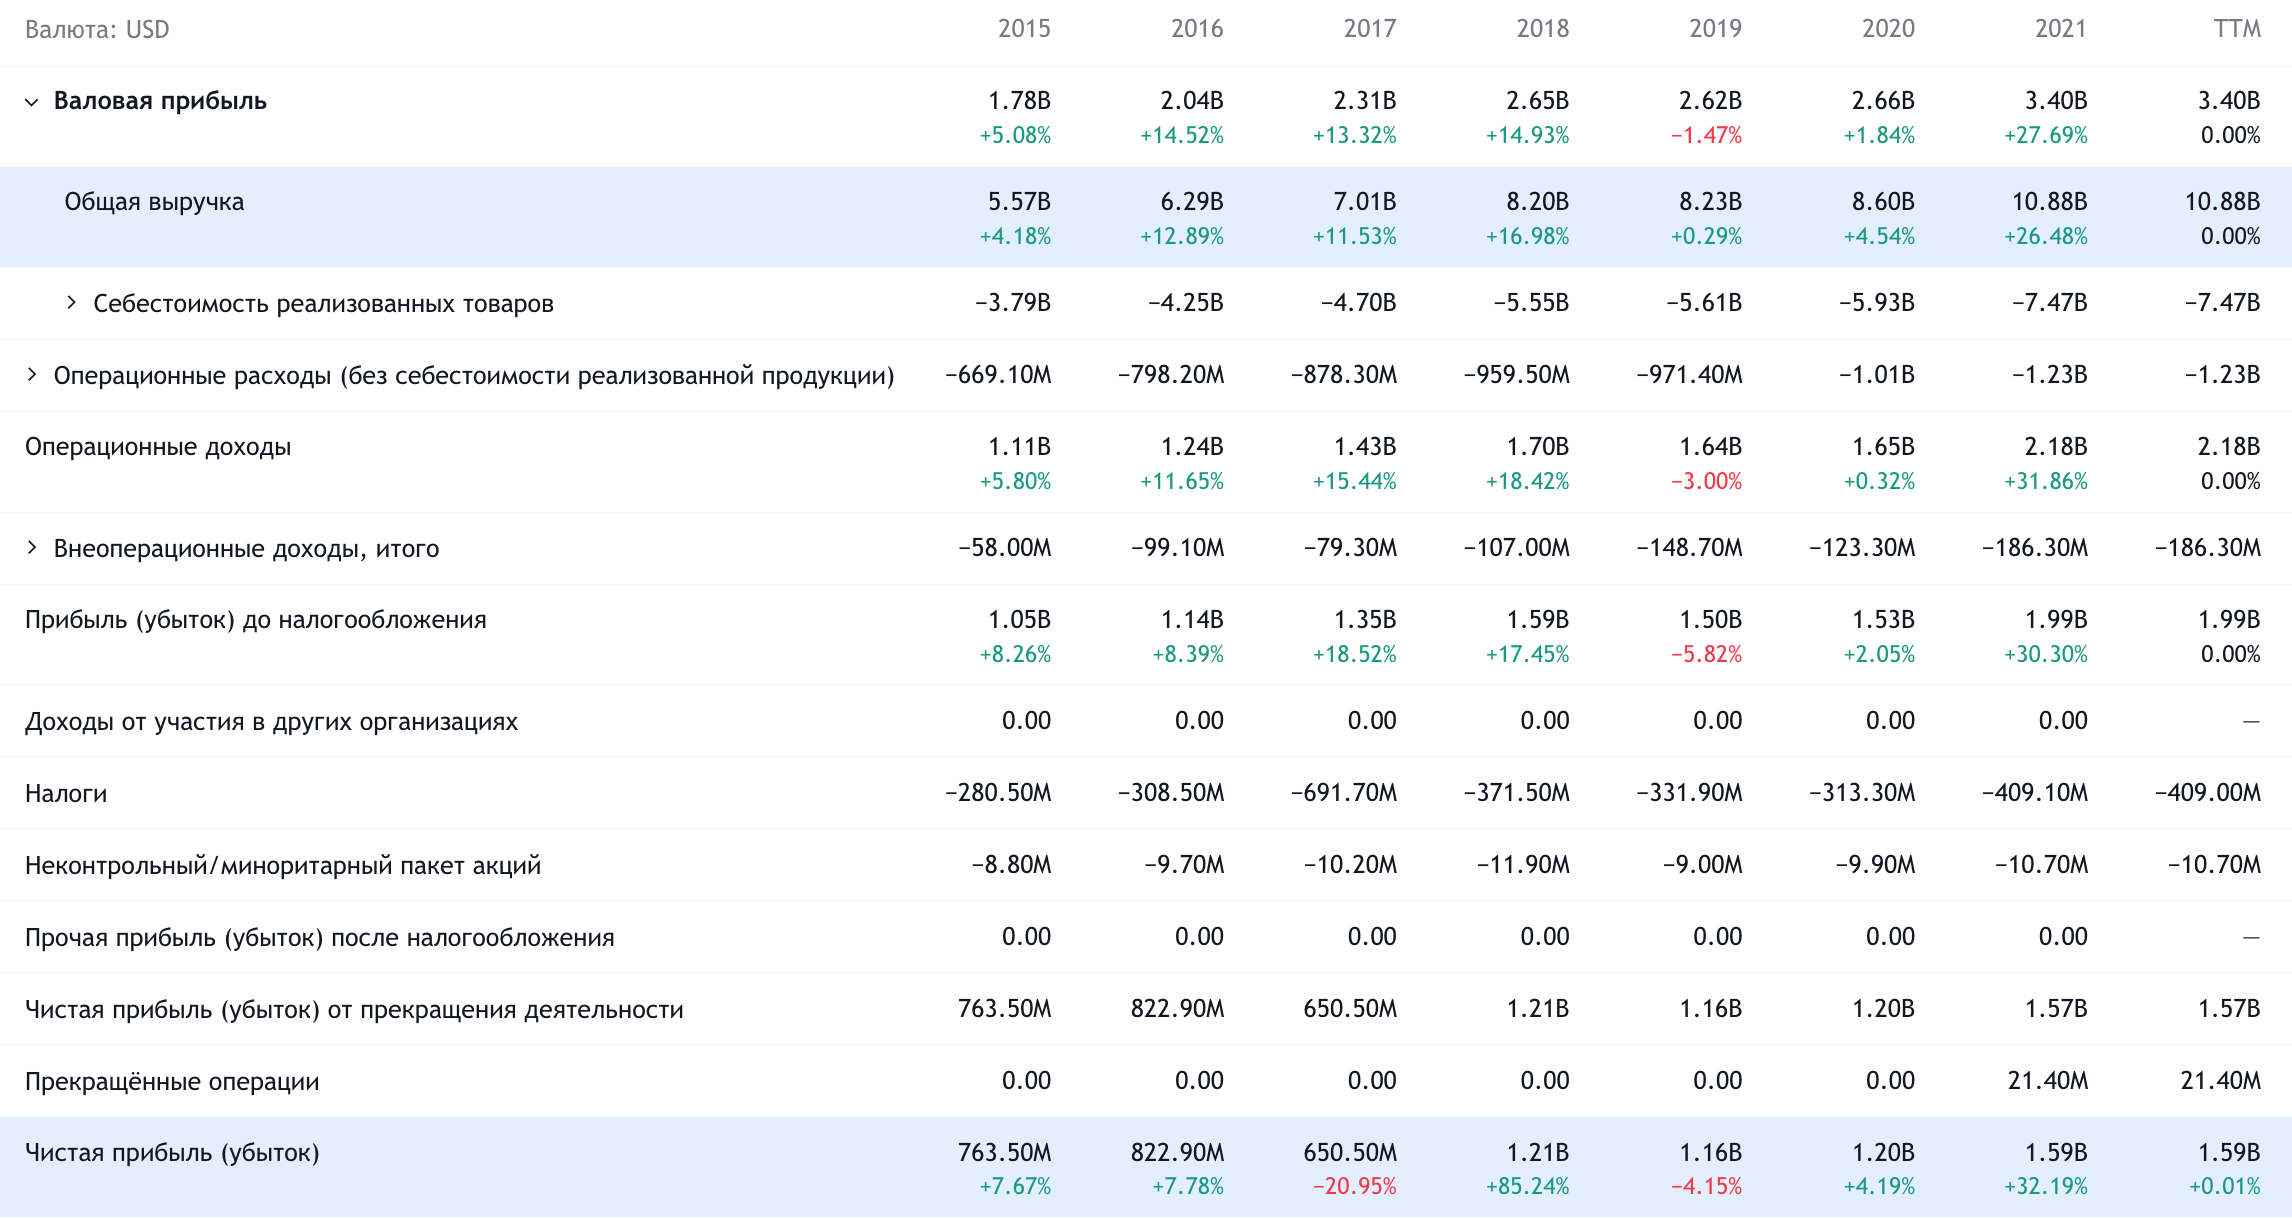Screen dimensions: 2292x1218
Task: Click the Прекращённые операции row label
Action: click(x=172, y=1082)
